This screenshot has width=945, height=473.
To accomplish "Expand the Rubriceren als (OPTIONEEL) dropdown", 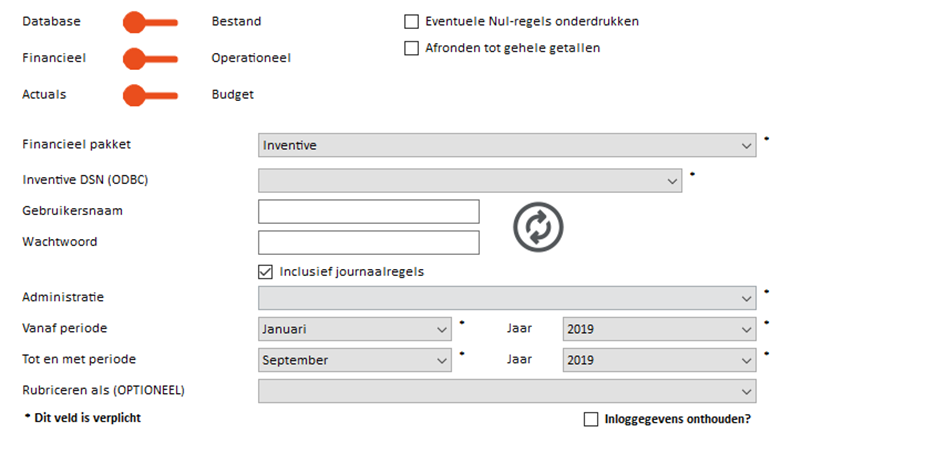I will pos(507,391).
